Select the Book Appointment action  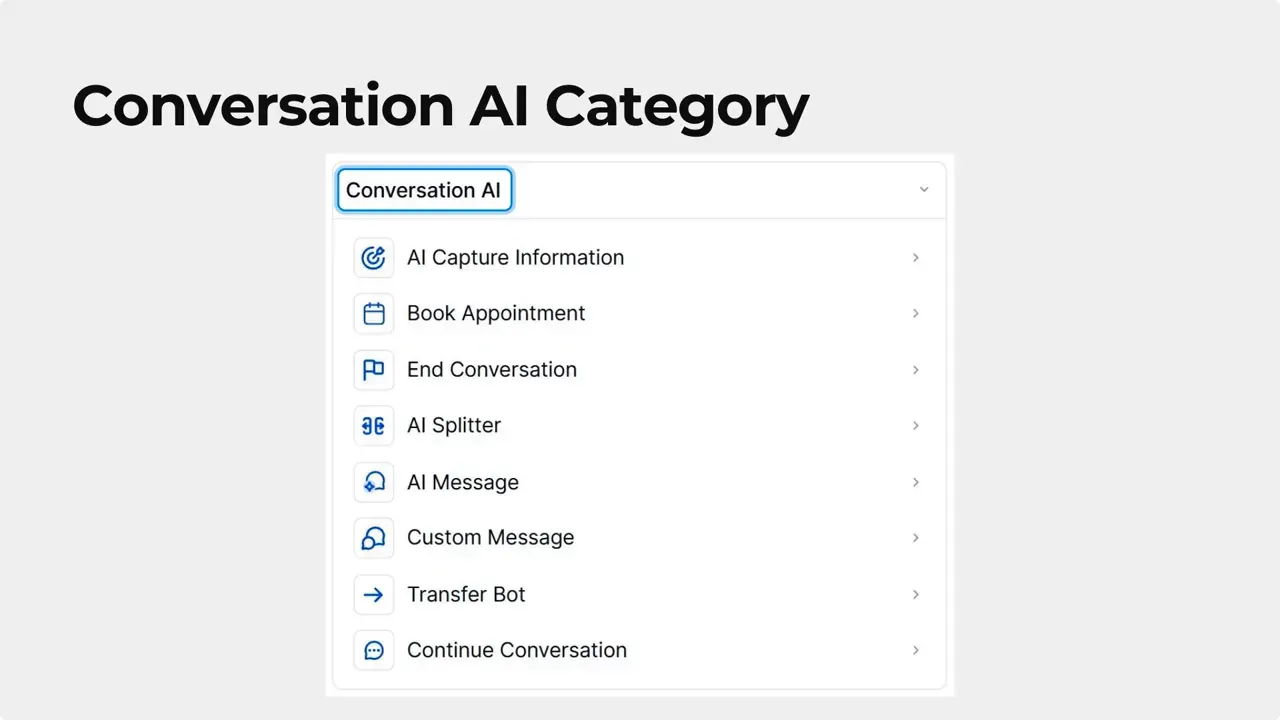pyautogui.click(x=496, y=313)
